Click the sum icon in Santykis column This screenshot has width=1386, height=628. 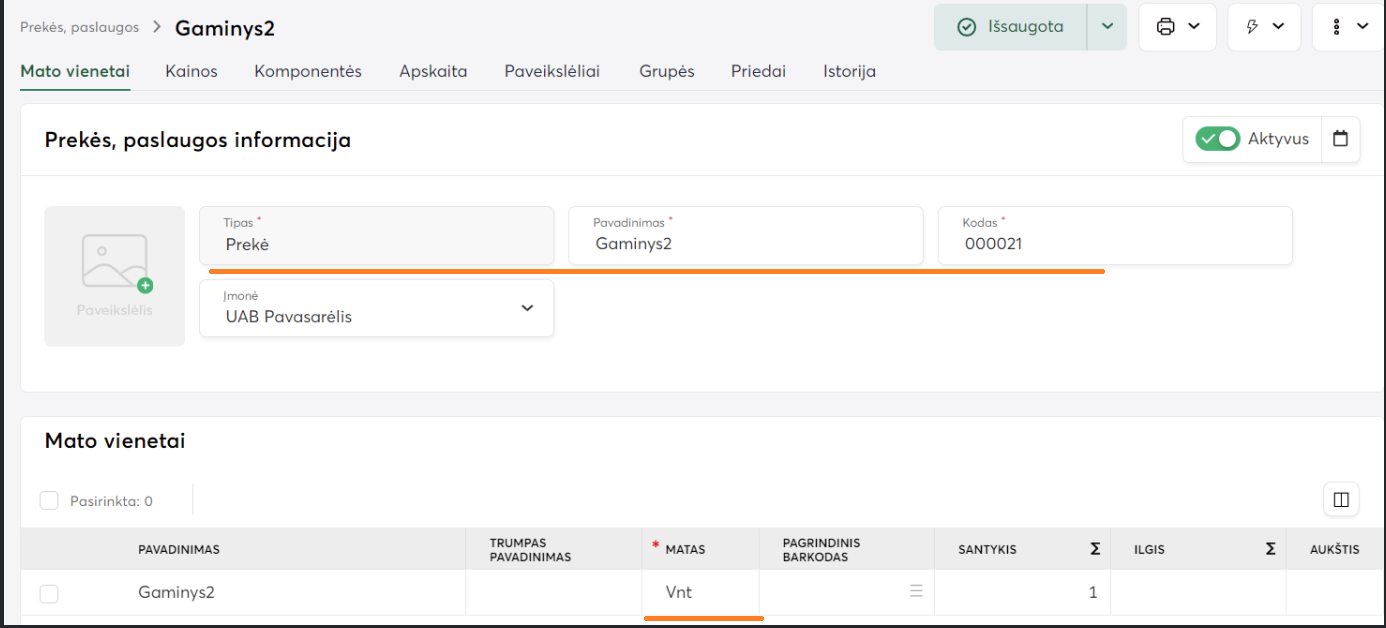tap(1095, 549)
